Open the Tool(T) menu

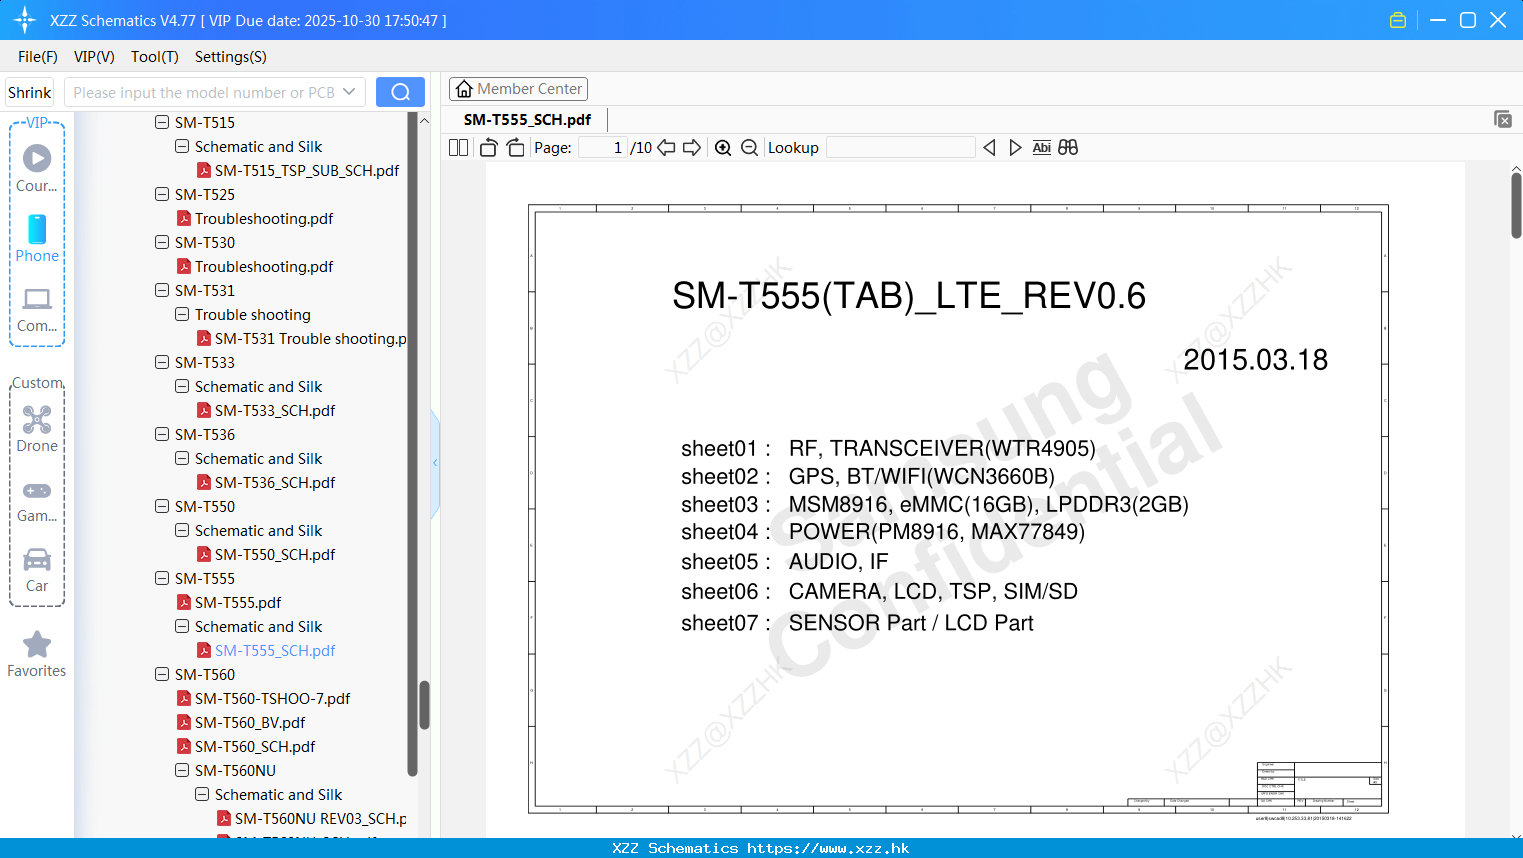pos(155,57)
